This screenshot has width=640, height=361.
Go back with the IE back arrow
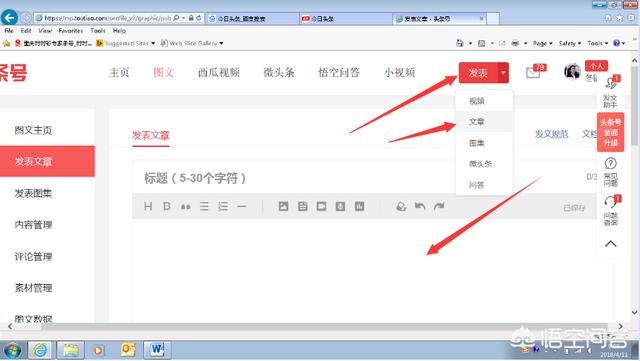pos(10,18)
